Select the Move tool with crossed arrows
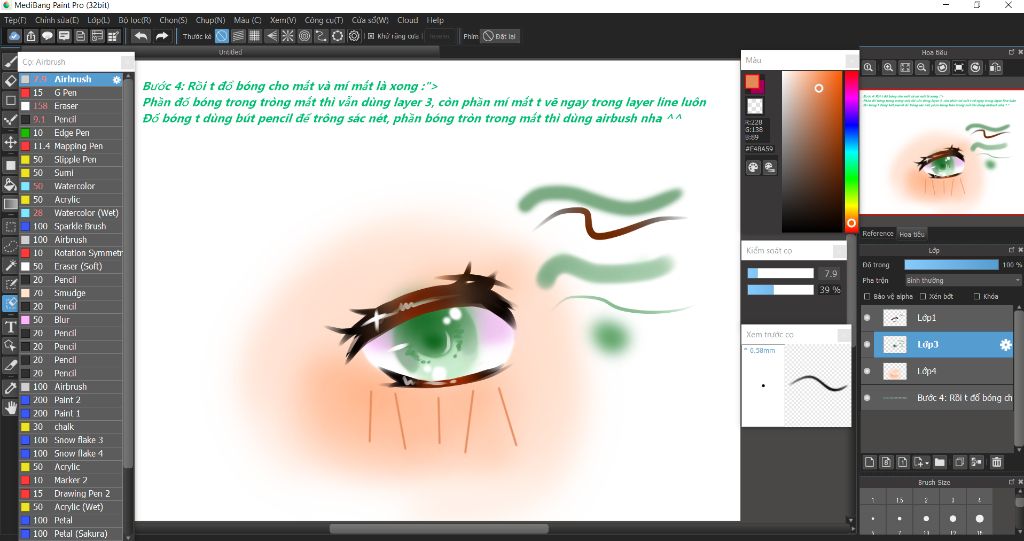The width and height of the screenshot is (1024, 541). coord(10,142)
